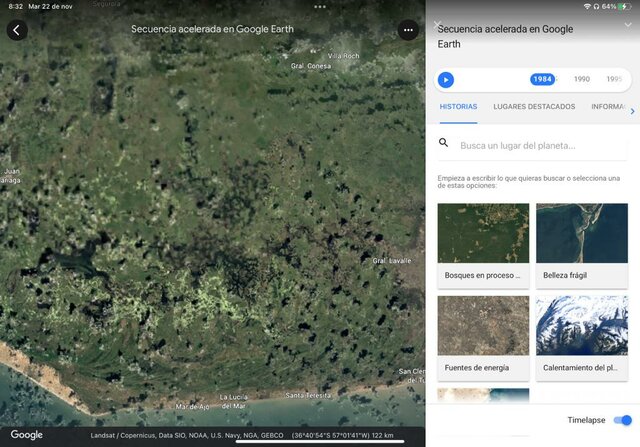Toggle the Timelapse switch off
Screen dimensions: 640x447
coord(622,420)
